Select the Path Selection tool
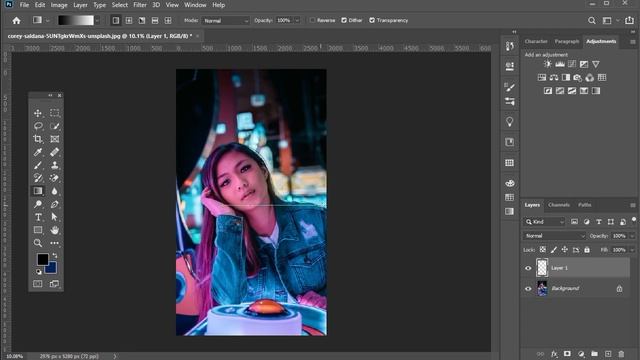 (x=54, y=217)
